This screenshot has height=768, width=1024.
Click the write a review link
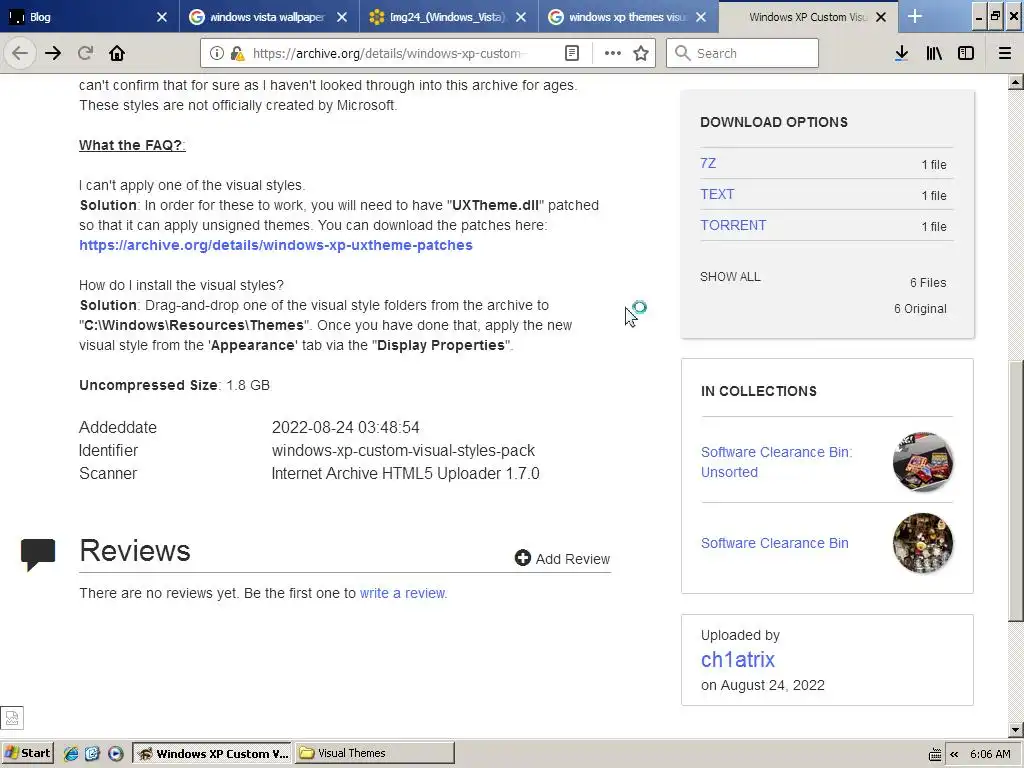(x=403, y=593)
